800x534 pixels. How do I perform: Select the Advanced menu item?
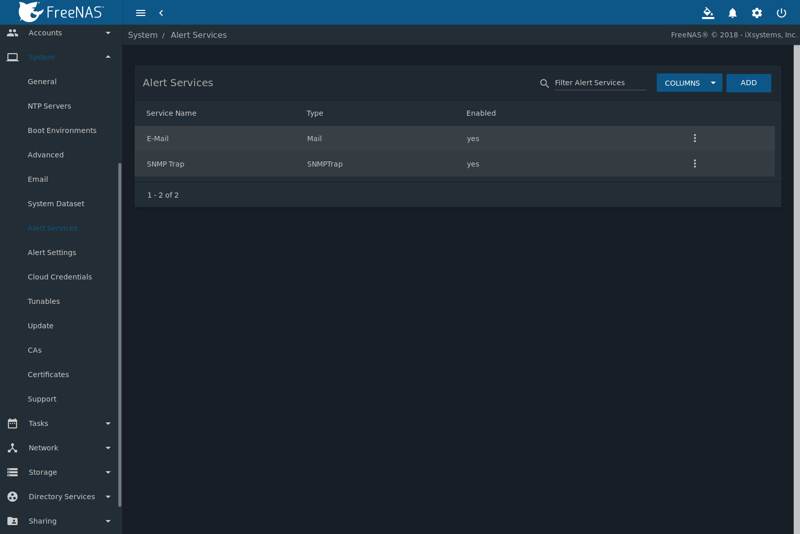[45, 155]
